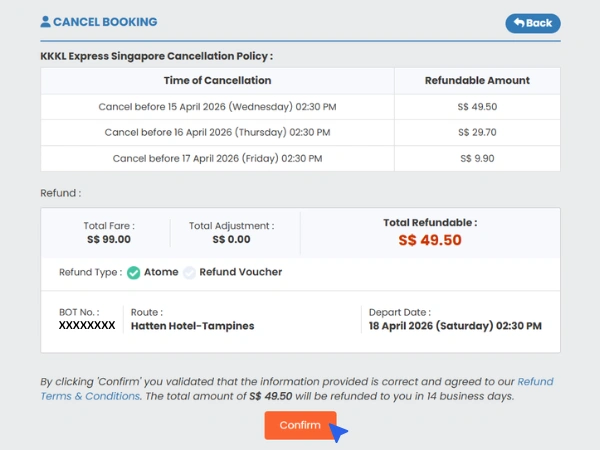
Task: Click the Refundable Amount column header
Action: click(477, 80)
